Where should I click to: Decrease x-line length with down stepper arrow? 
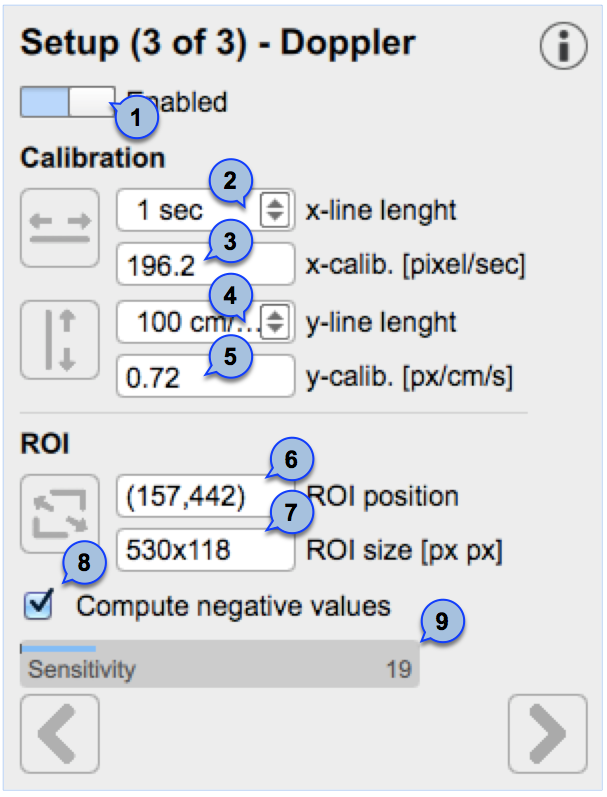pos(275,216)
